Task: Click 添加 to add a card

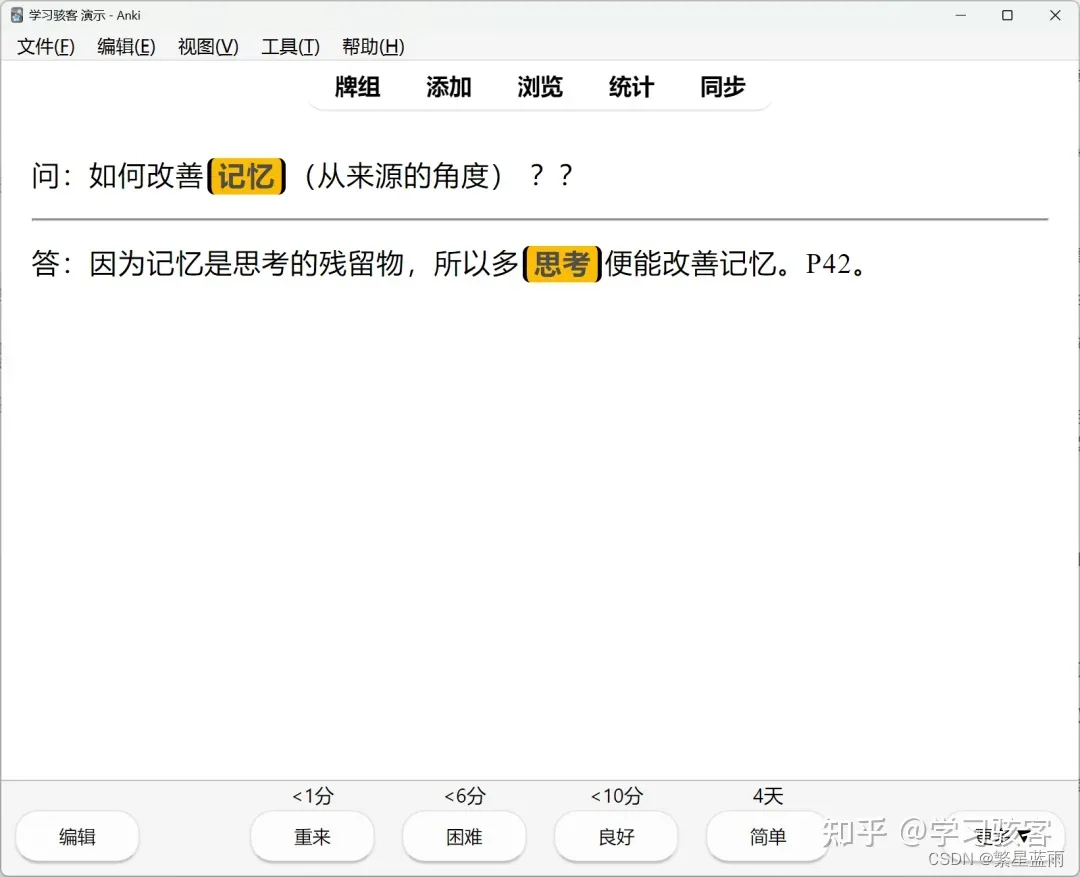Action: click(448, 87)
